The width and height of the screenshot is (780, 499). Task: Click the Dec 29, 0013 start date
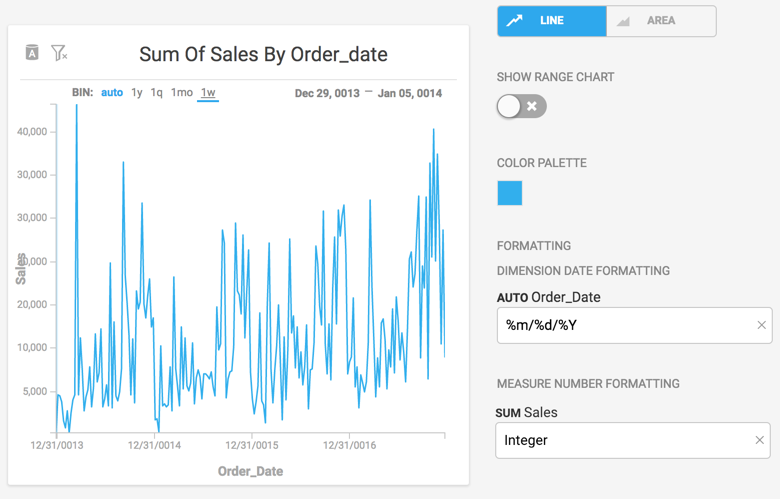click(326, 93)
